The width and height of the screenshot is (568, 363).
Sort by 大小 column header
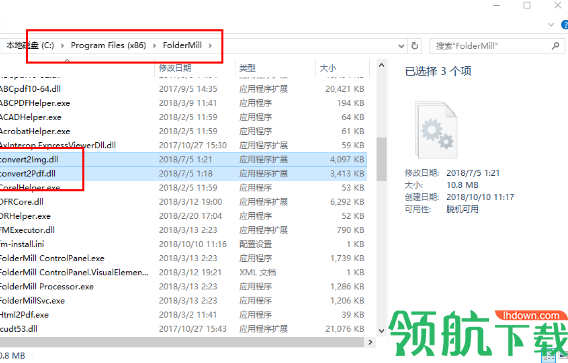coord(328,68)
